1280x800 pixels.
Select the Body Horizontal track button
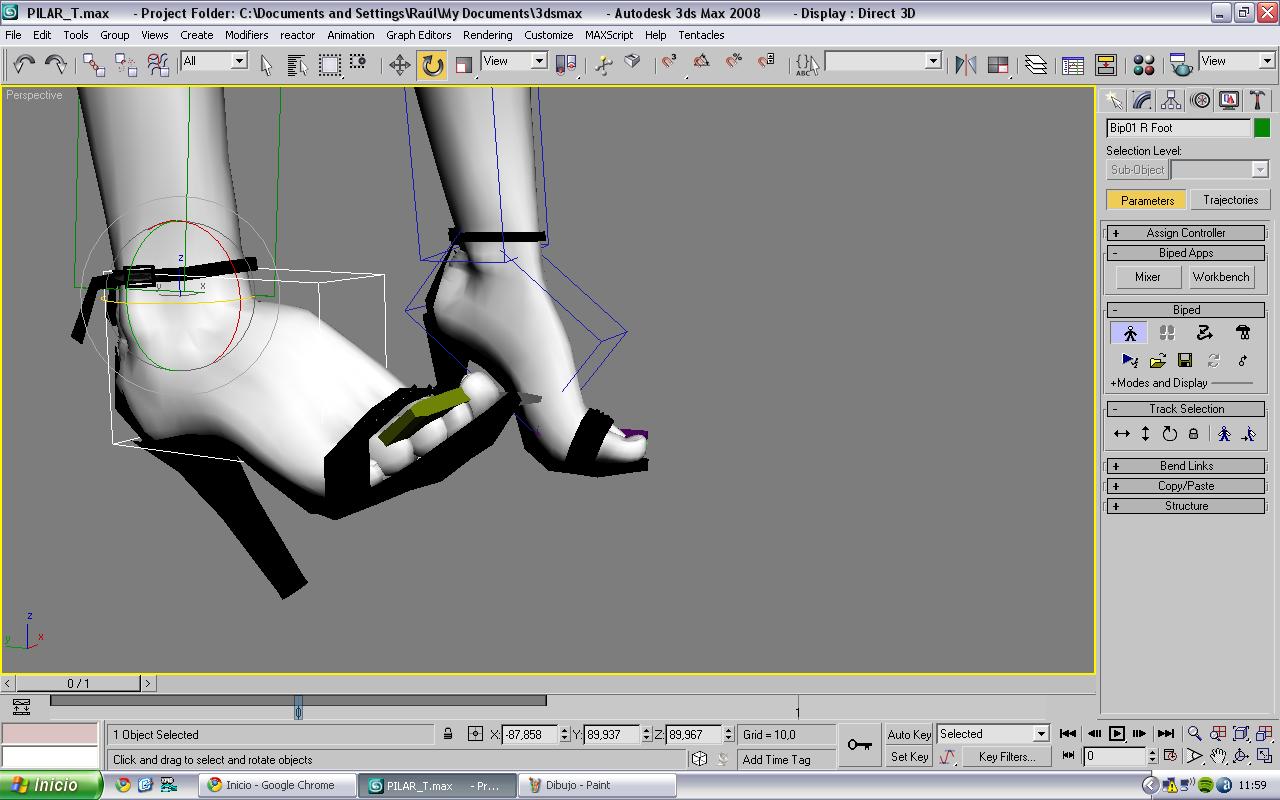(1122, 434)
